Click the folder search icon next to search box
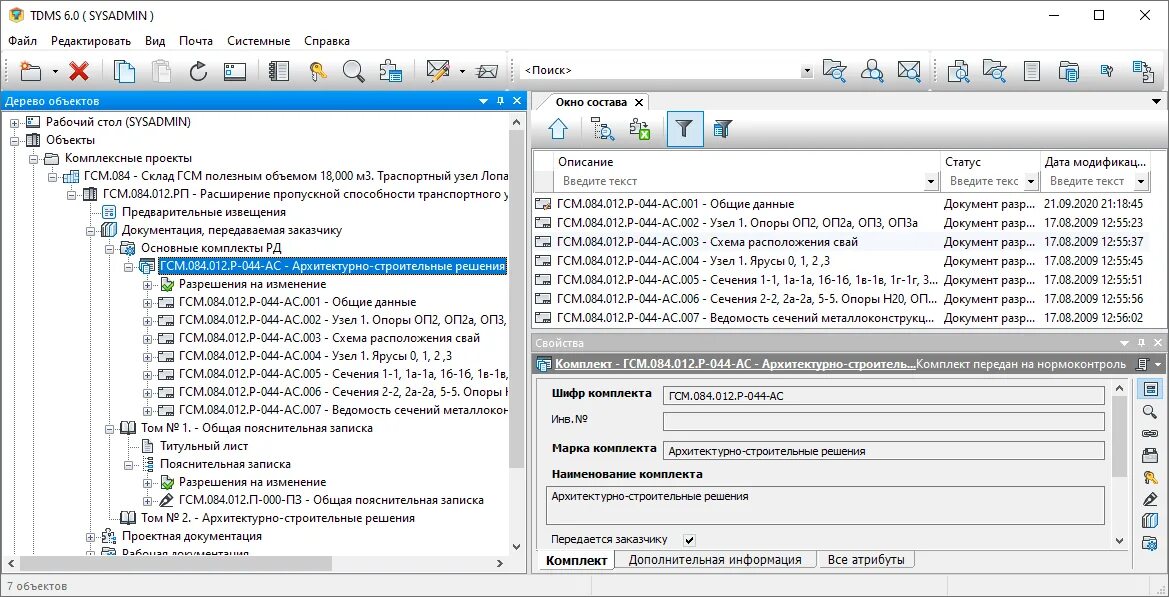Image resolution: width=1169 pixels, height=597 pixels. click(835, 71)
